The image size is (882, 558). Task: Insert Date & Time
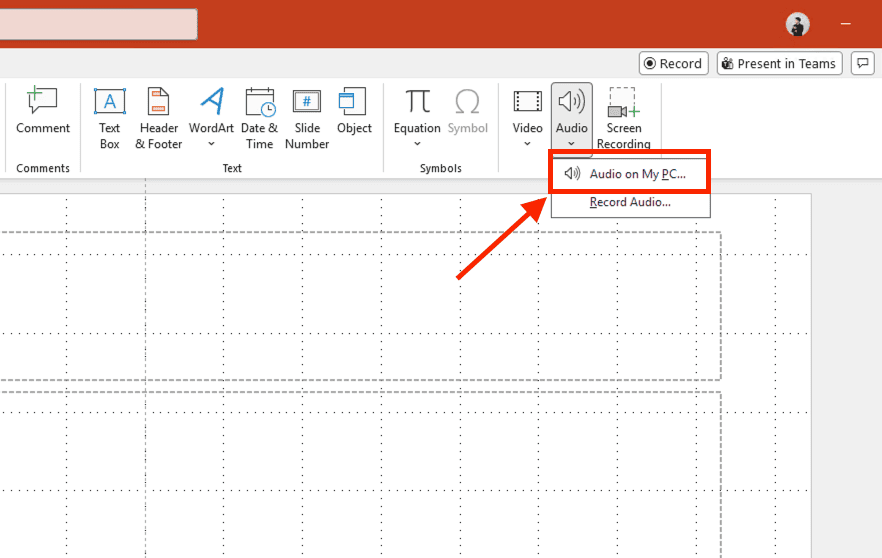pos(259,118)
